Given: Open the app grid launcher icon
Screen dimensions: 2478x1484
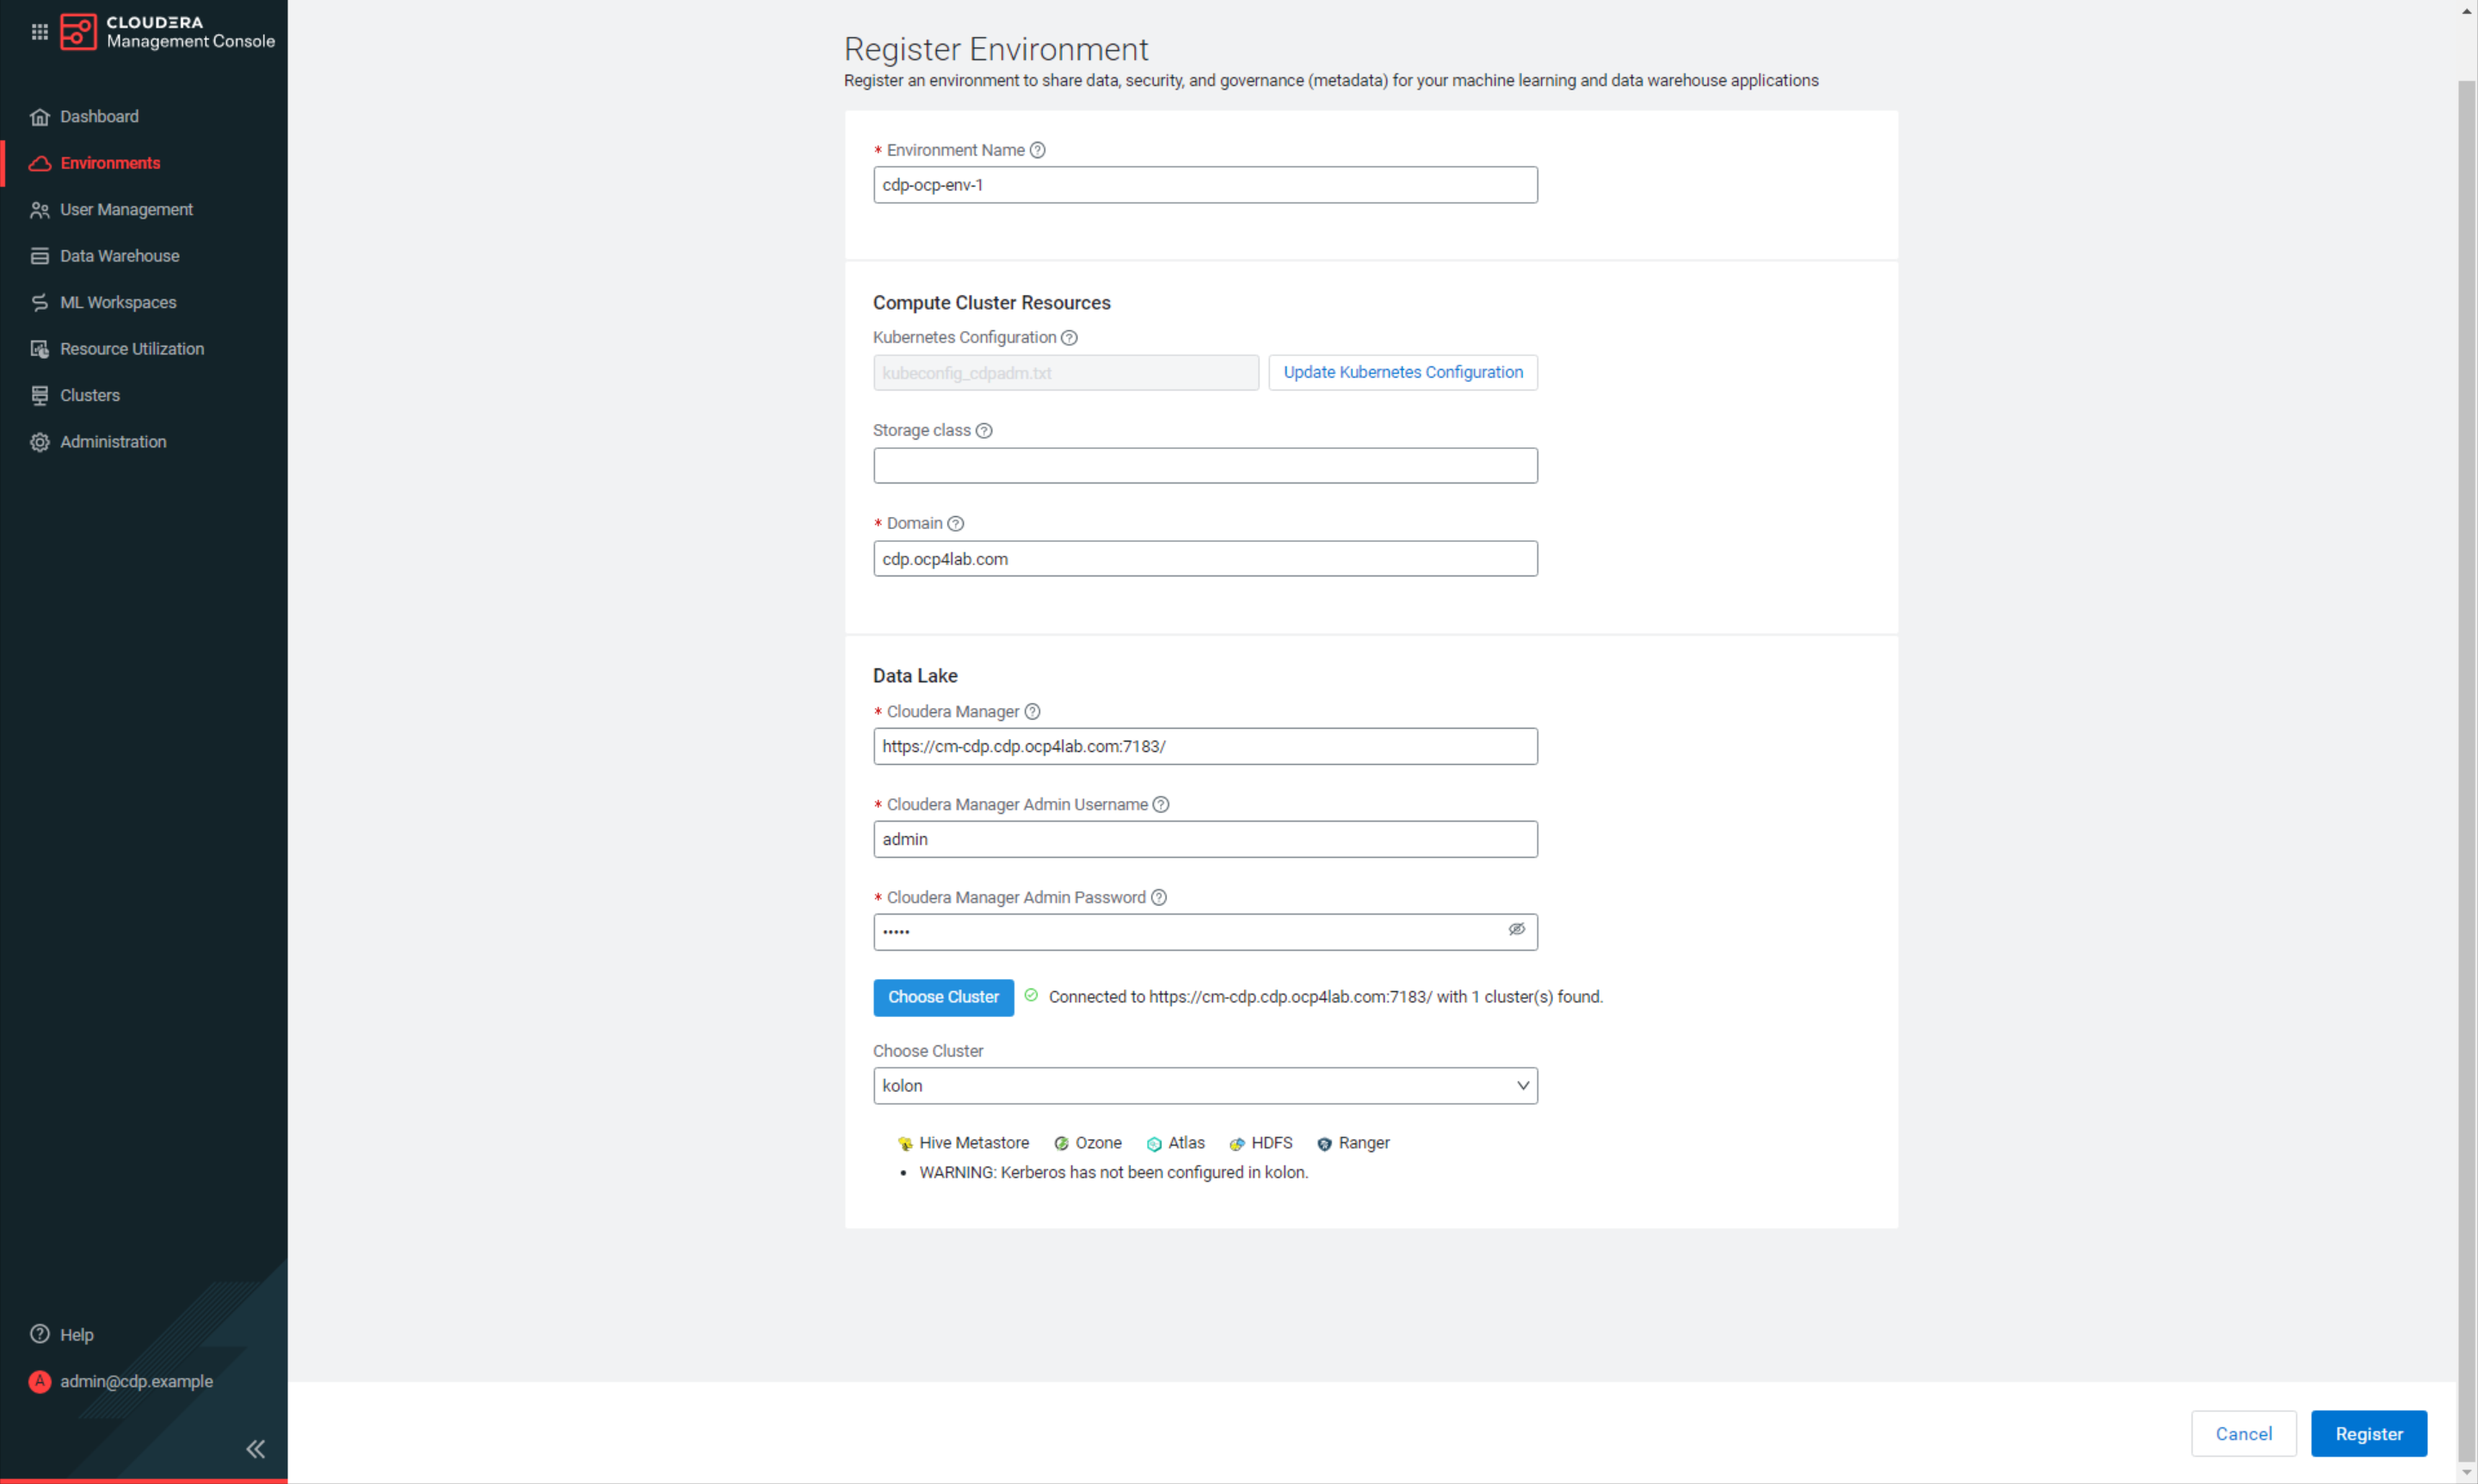Looking at the screenshot, I should click(39, 32).
